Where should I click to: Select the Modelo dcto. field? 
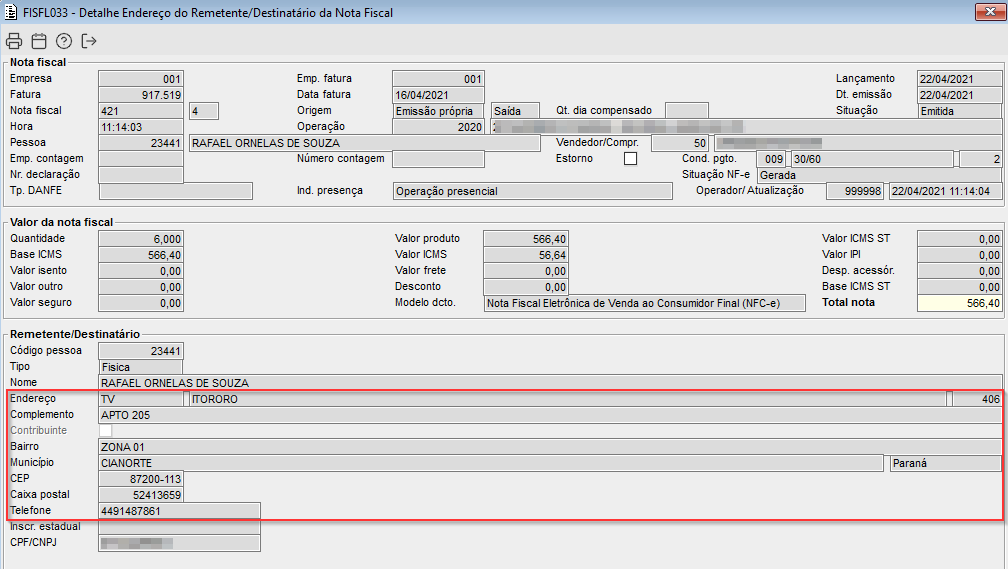tap(645, 303)
